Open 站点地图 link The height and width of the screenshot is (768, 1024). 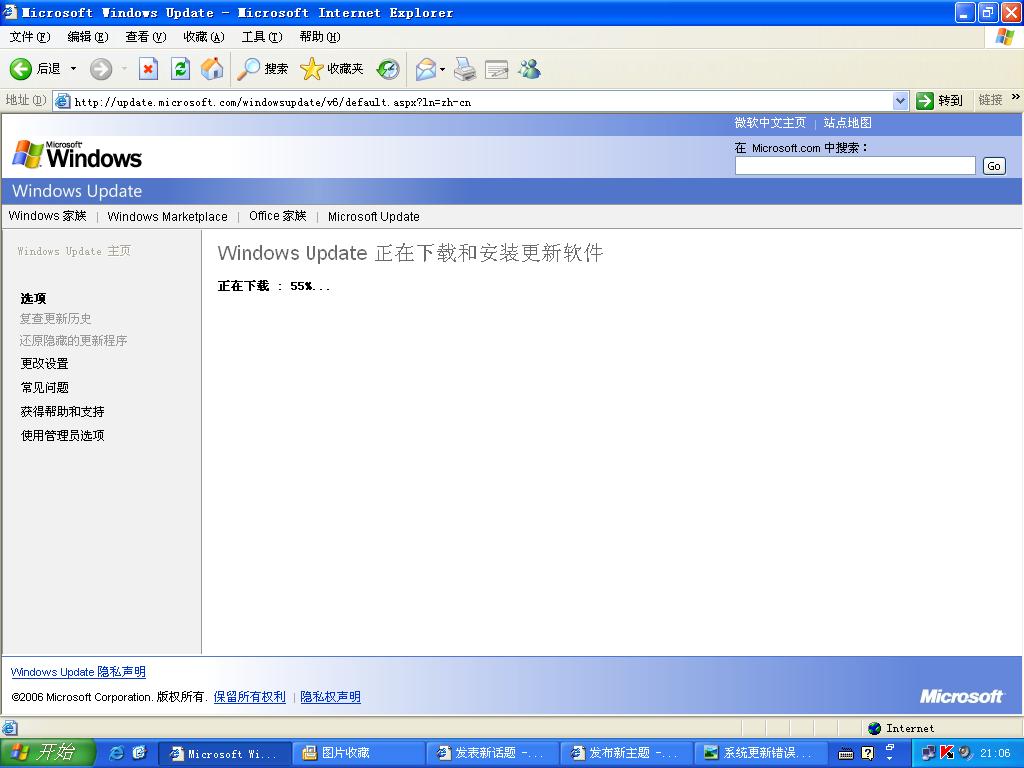coord(847,123)
